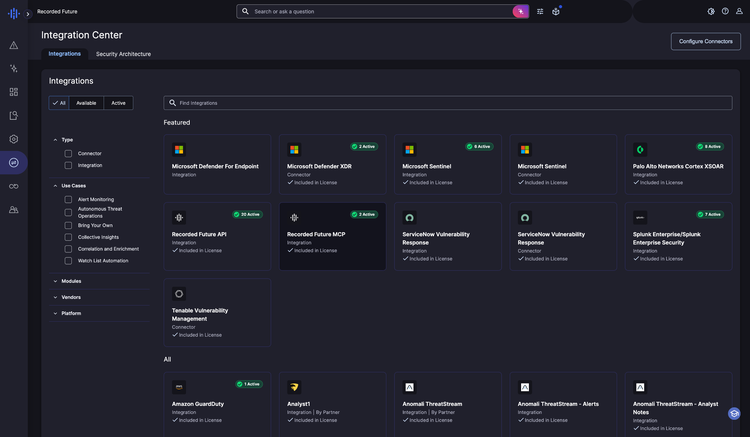Image resolution: width=750 pixels, height=437 pixels.
Task: Open the people icon in left sidebar
Action: (x=13, y=209)
